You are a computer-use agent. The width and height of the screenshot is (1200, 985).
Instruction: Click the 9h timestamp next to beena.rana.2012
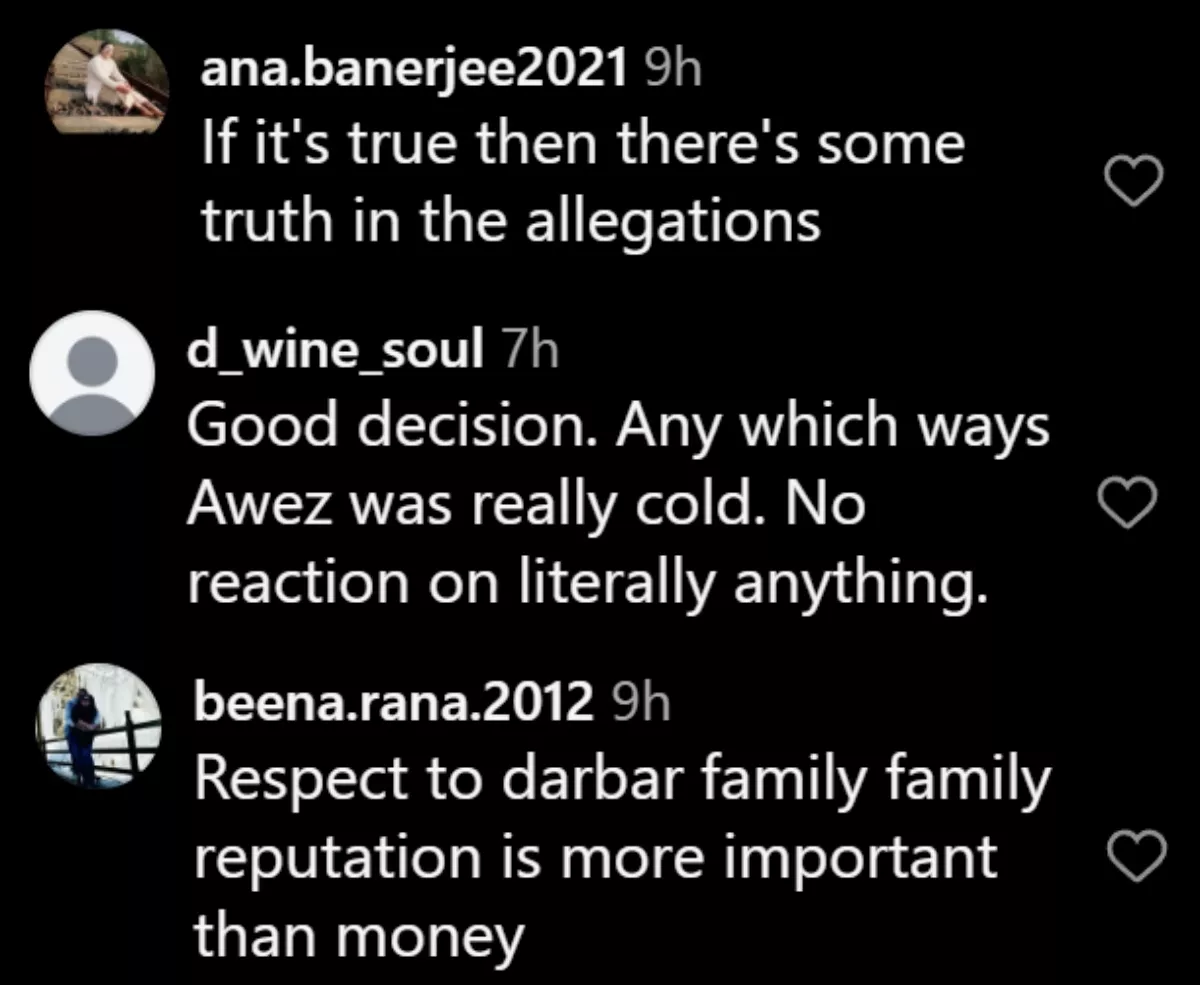point(638,704)
